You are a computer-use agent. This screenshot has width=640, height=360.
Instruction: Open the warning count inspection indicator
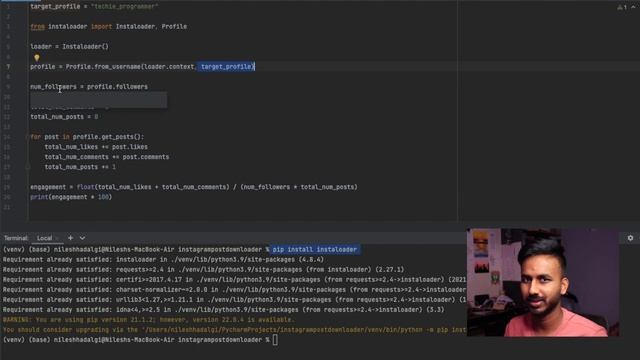pyautogui.click(x=622, y=7)
